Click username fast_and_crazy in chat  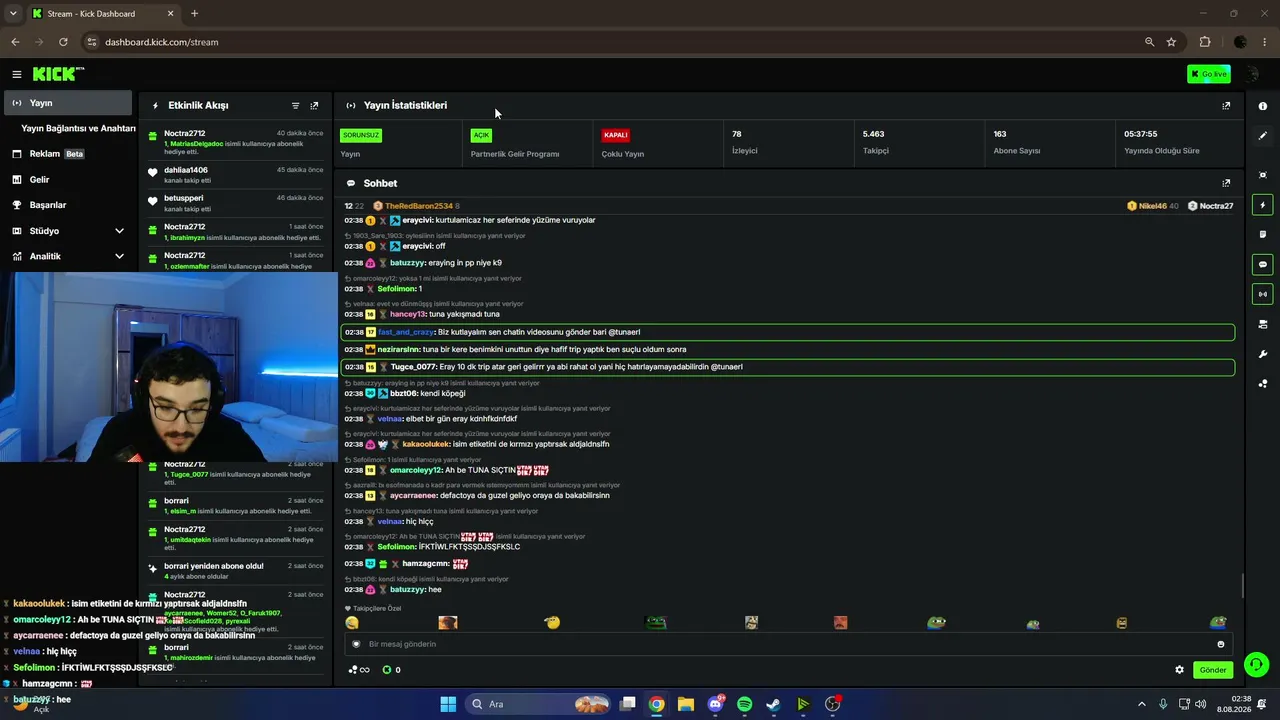click(x=406, y=332)
